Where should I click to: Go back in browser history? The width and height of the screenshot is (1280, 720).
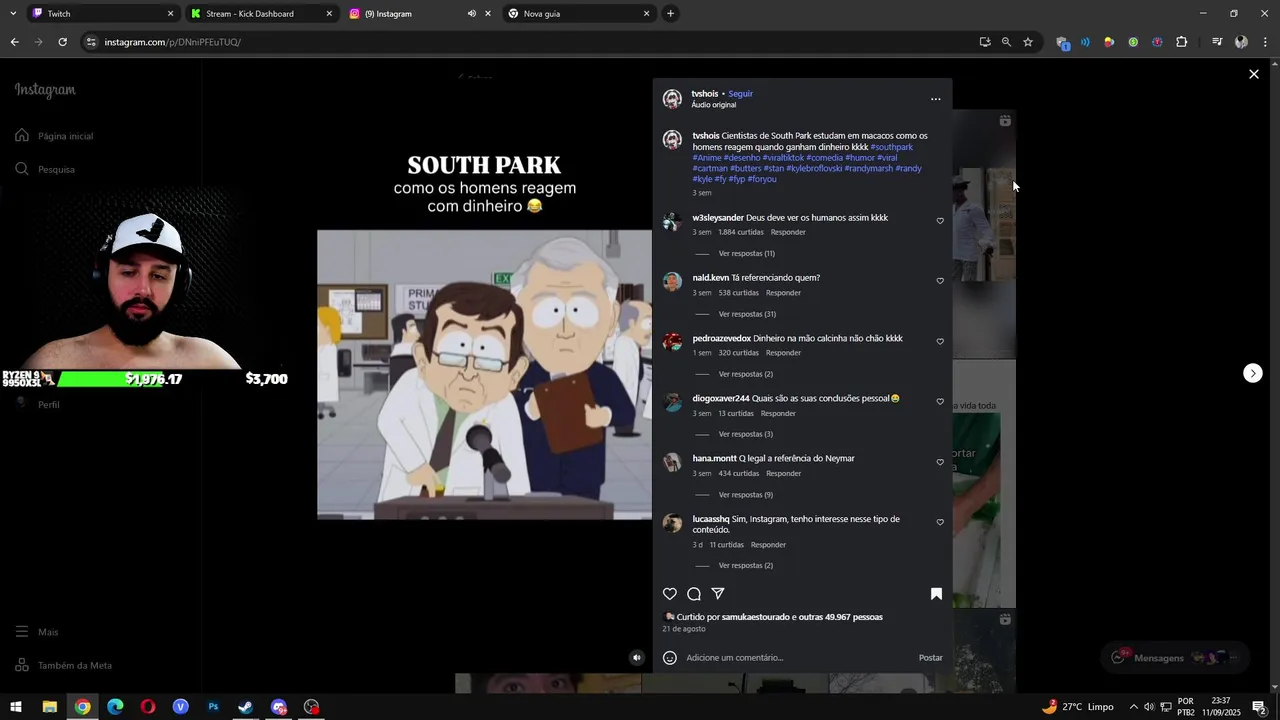[x=14, y=42]
